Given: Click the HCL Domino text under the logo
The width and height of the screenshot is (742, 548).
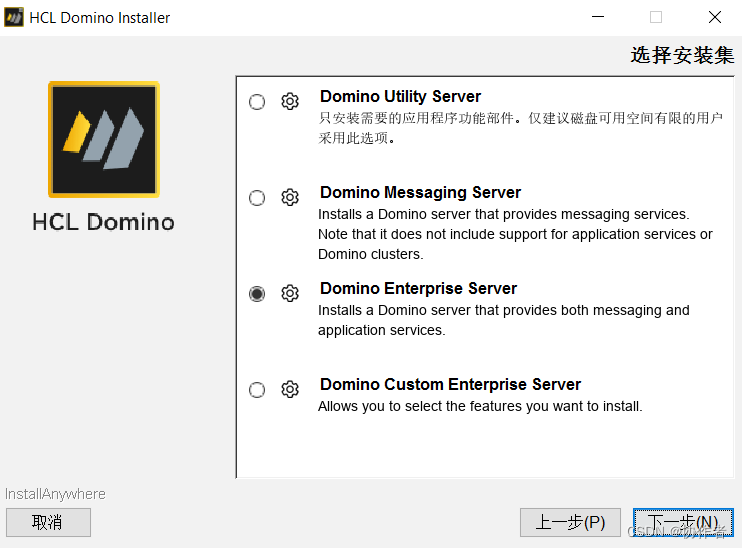Looking at the screenshot, I should coord(103,222).
